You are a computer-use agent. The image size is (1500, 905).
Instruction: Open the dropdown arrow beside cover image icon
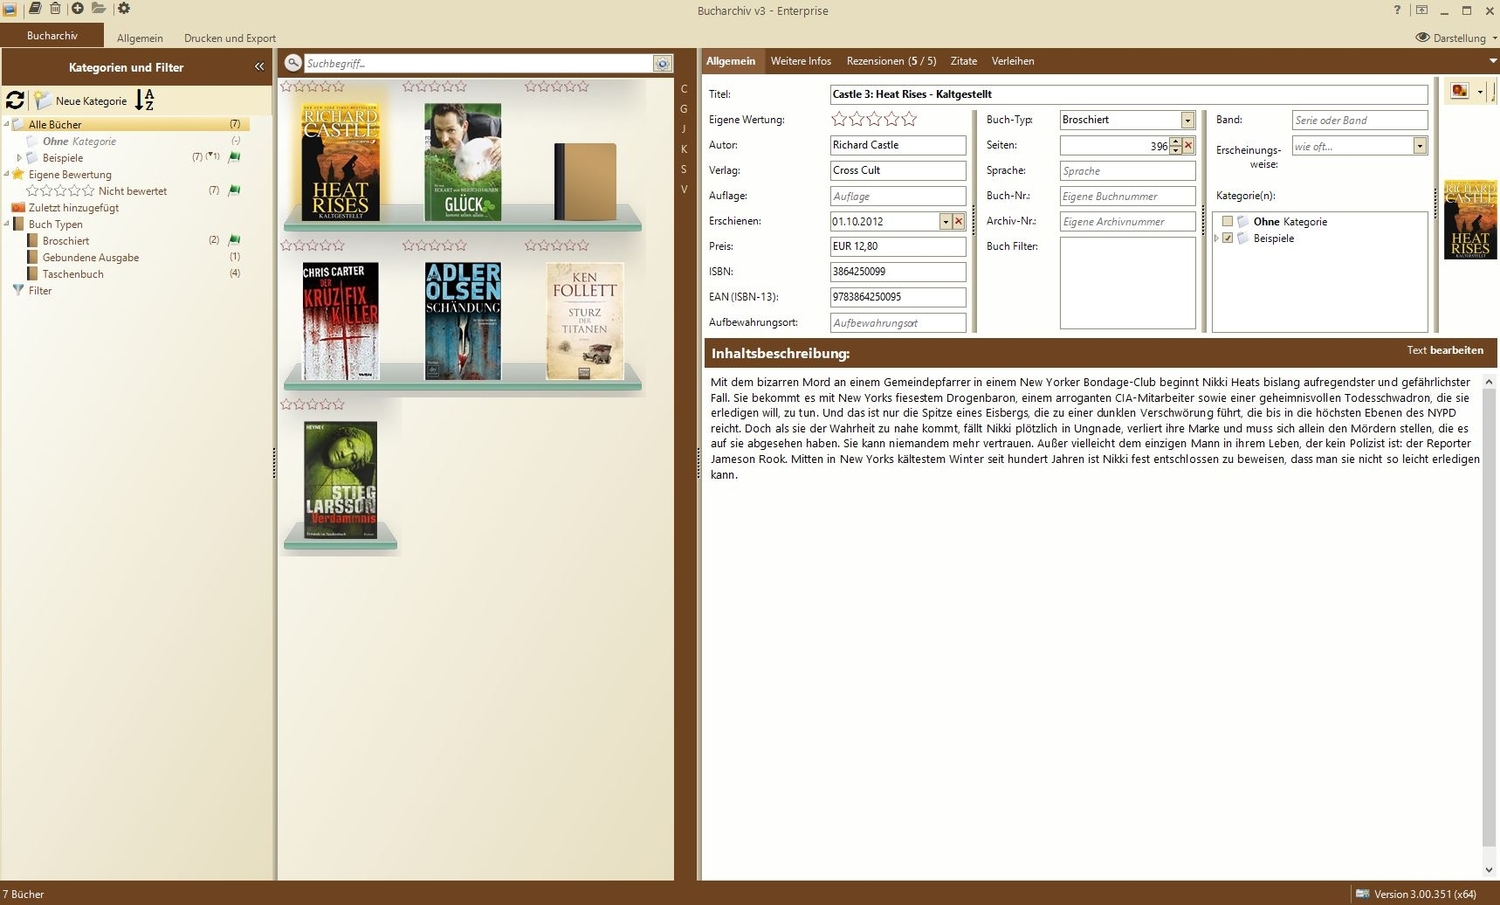1480,91
